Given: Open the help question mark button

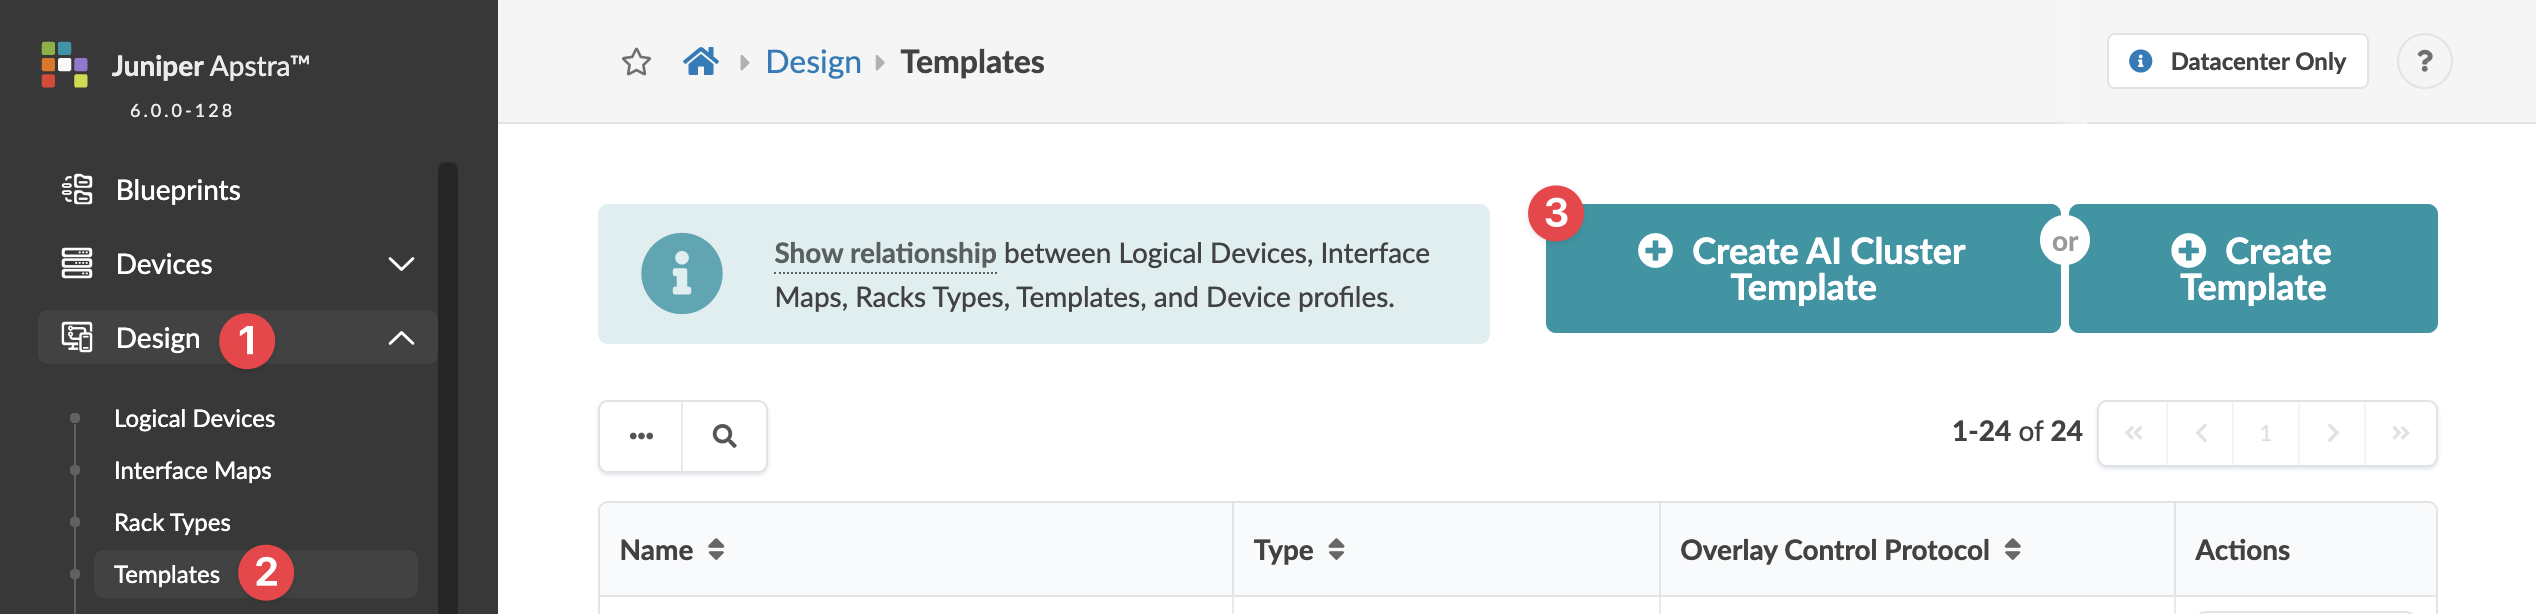Looking at the screenshot, I should pyautogui.click(x=2423, y=62).
